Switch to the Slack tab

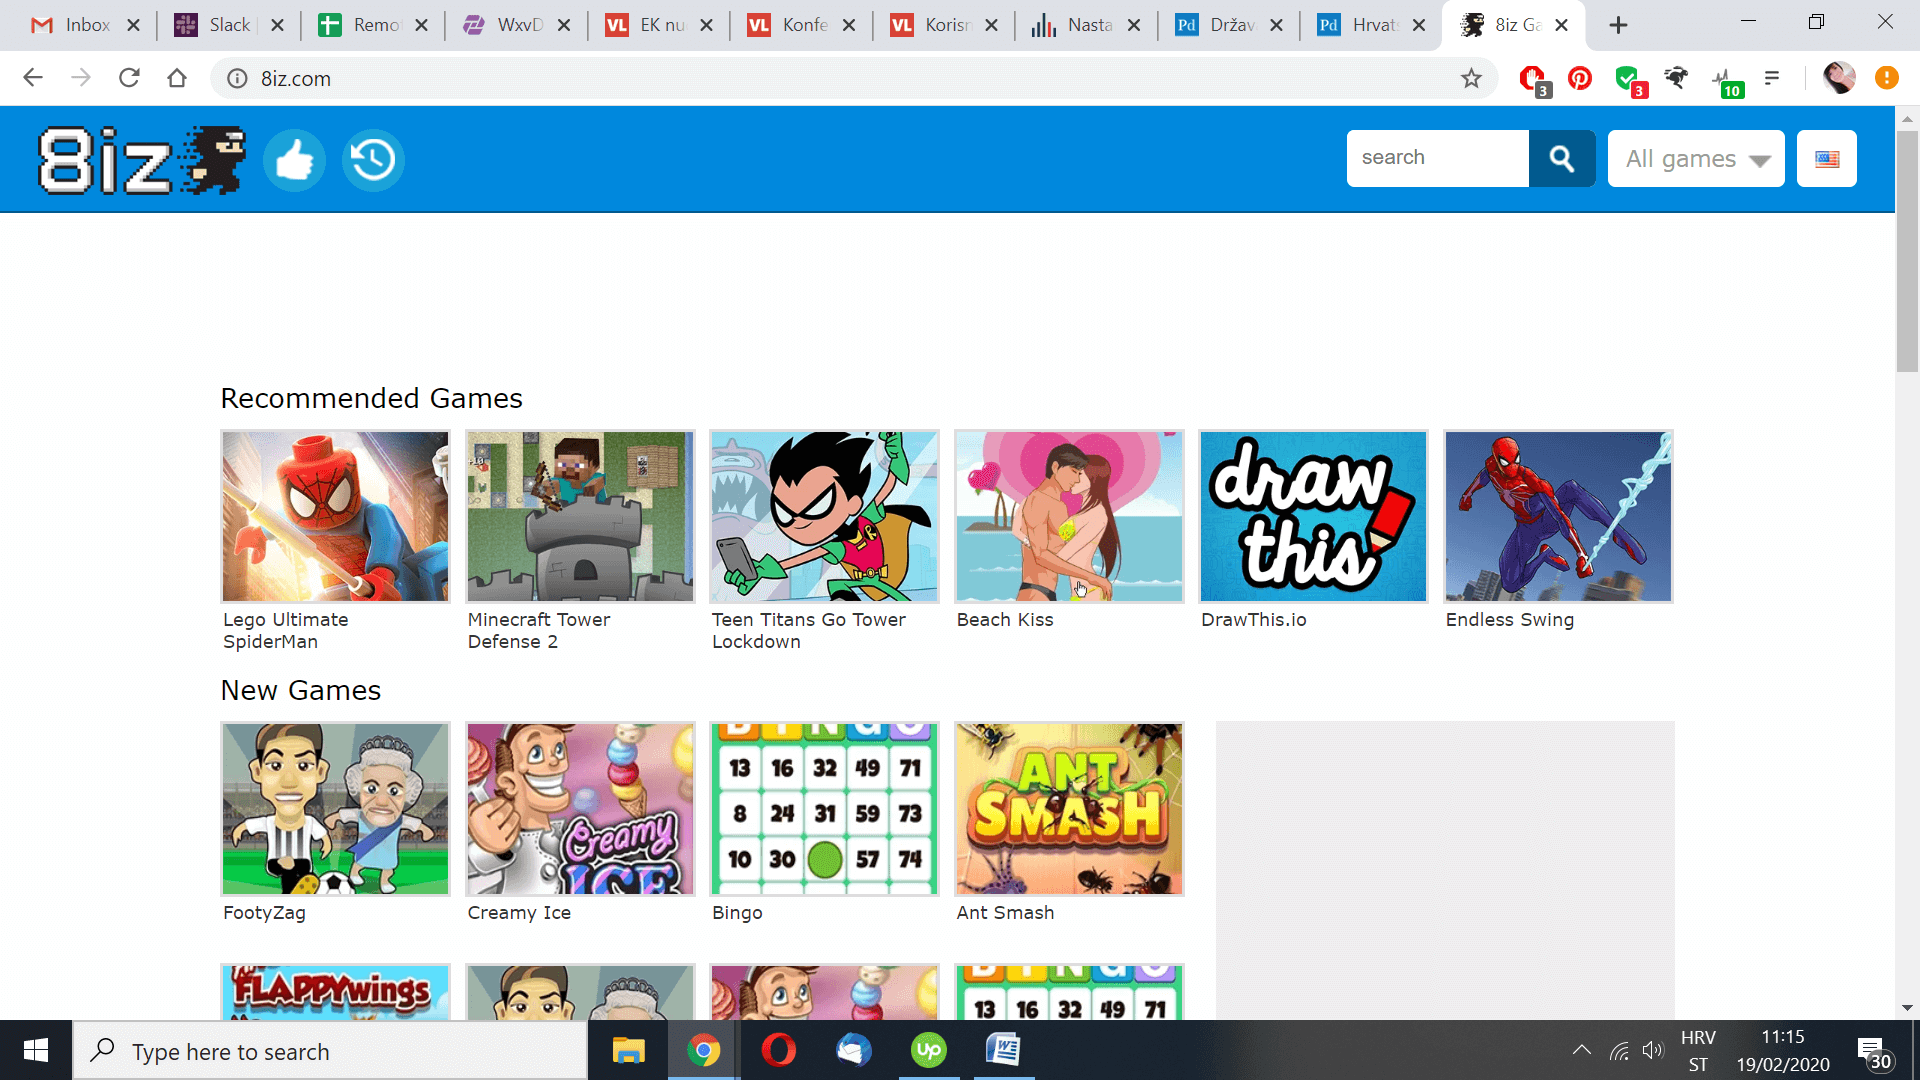pyautogui.click(x=228, y=25)
